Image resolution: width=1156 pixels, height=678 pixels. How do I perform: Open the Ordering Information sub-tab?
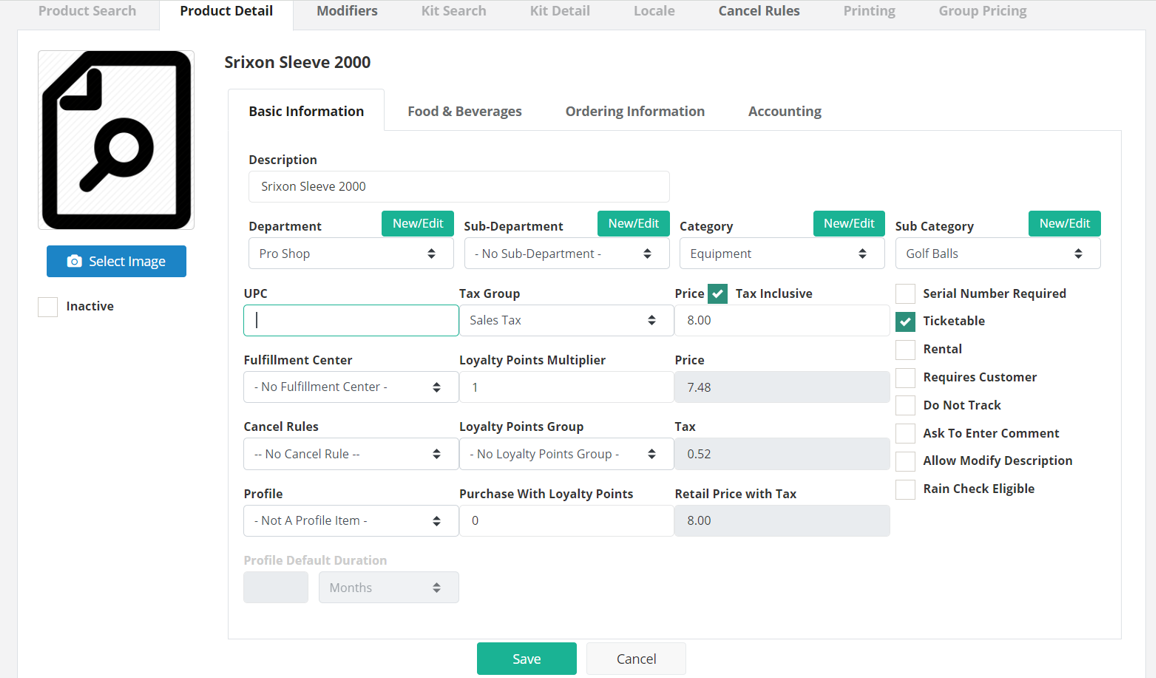(635, 111)
